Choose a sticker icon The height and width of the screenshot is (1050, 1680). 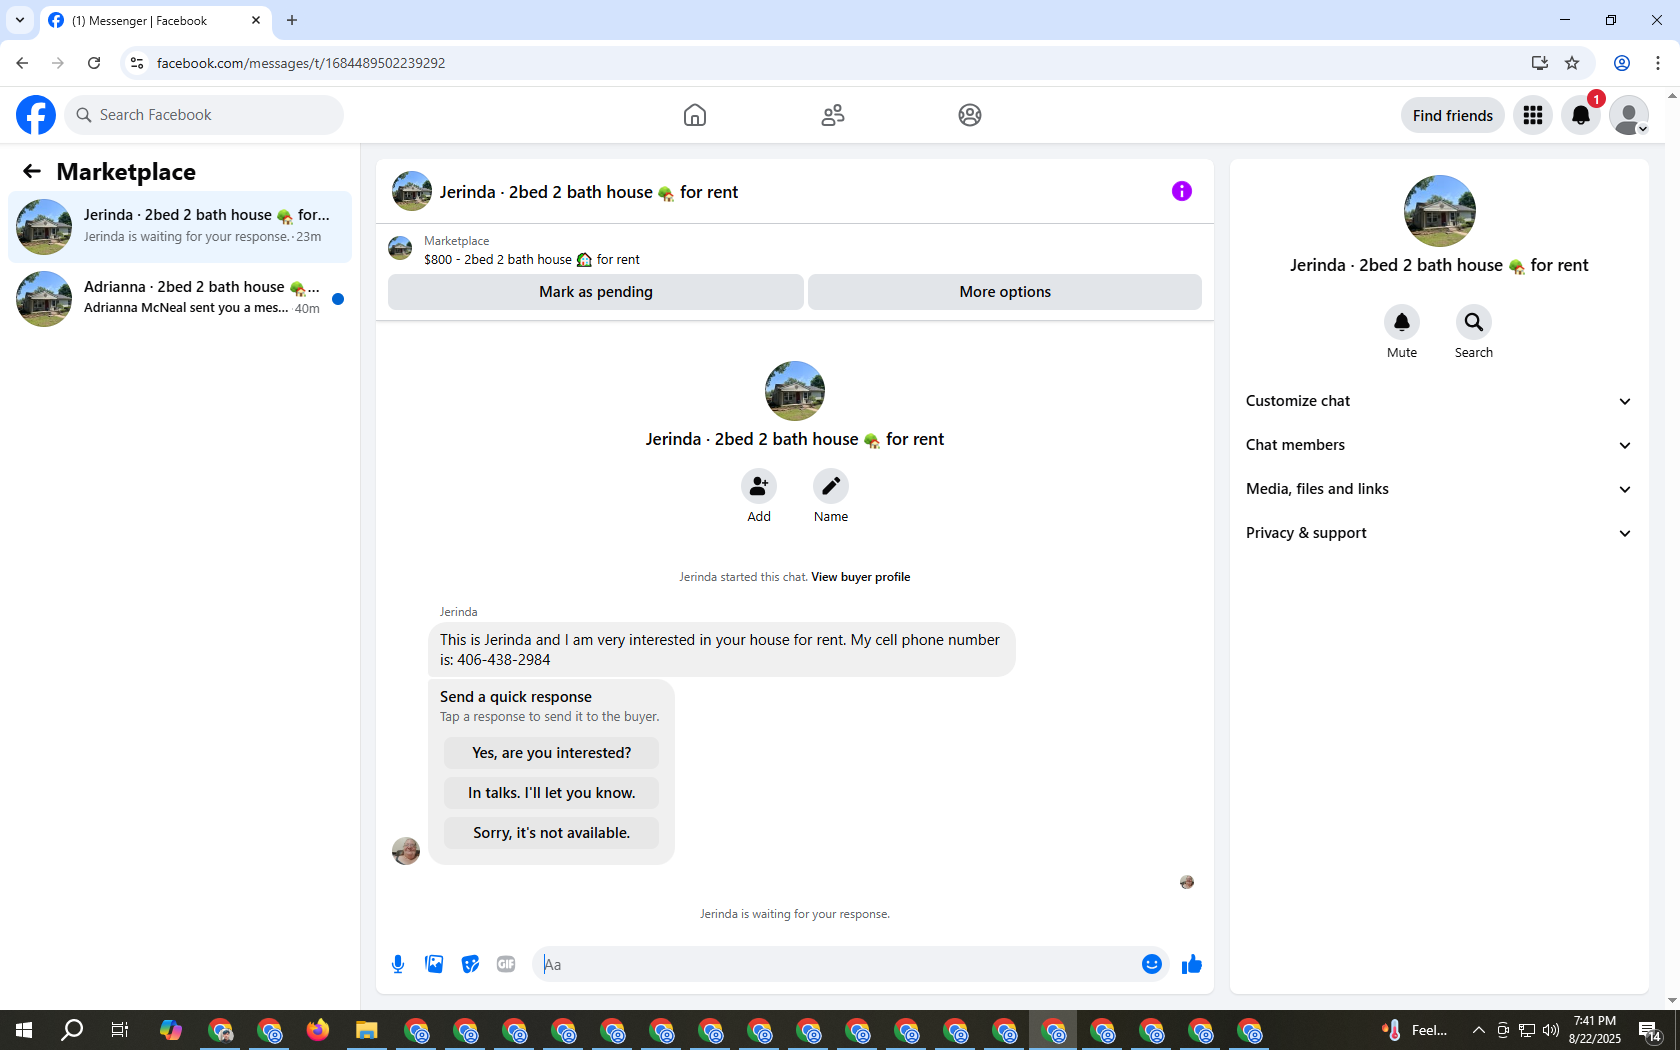470,964
